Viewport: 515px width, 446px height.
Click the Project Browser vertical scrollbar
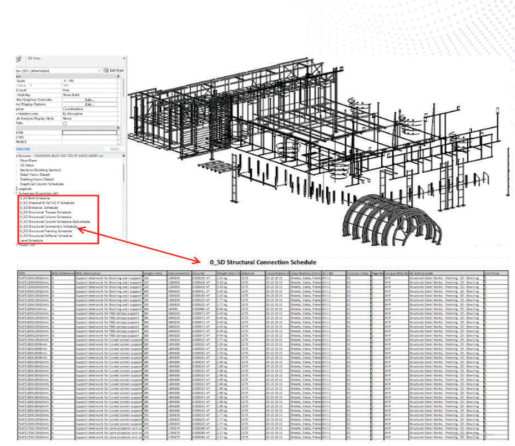click(x=124, y=173)
